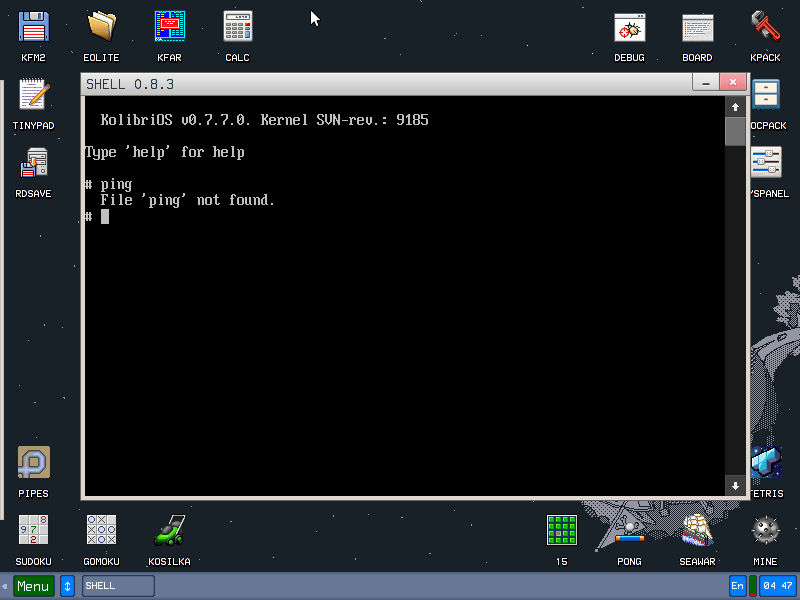Click the shell scrollbar thumb

click(735, 131)
